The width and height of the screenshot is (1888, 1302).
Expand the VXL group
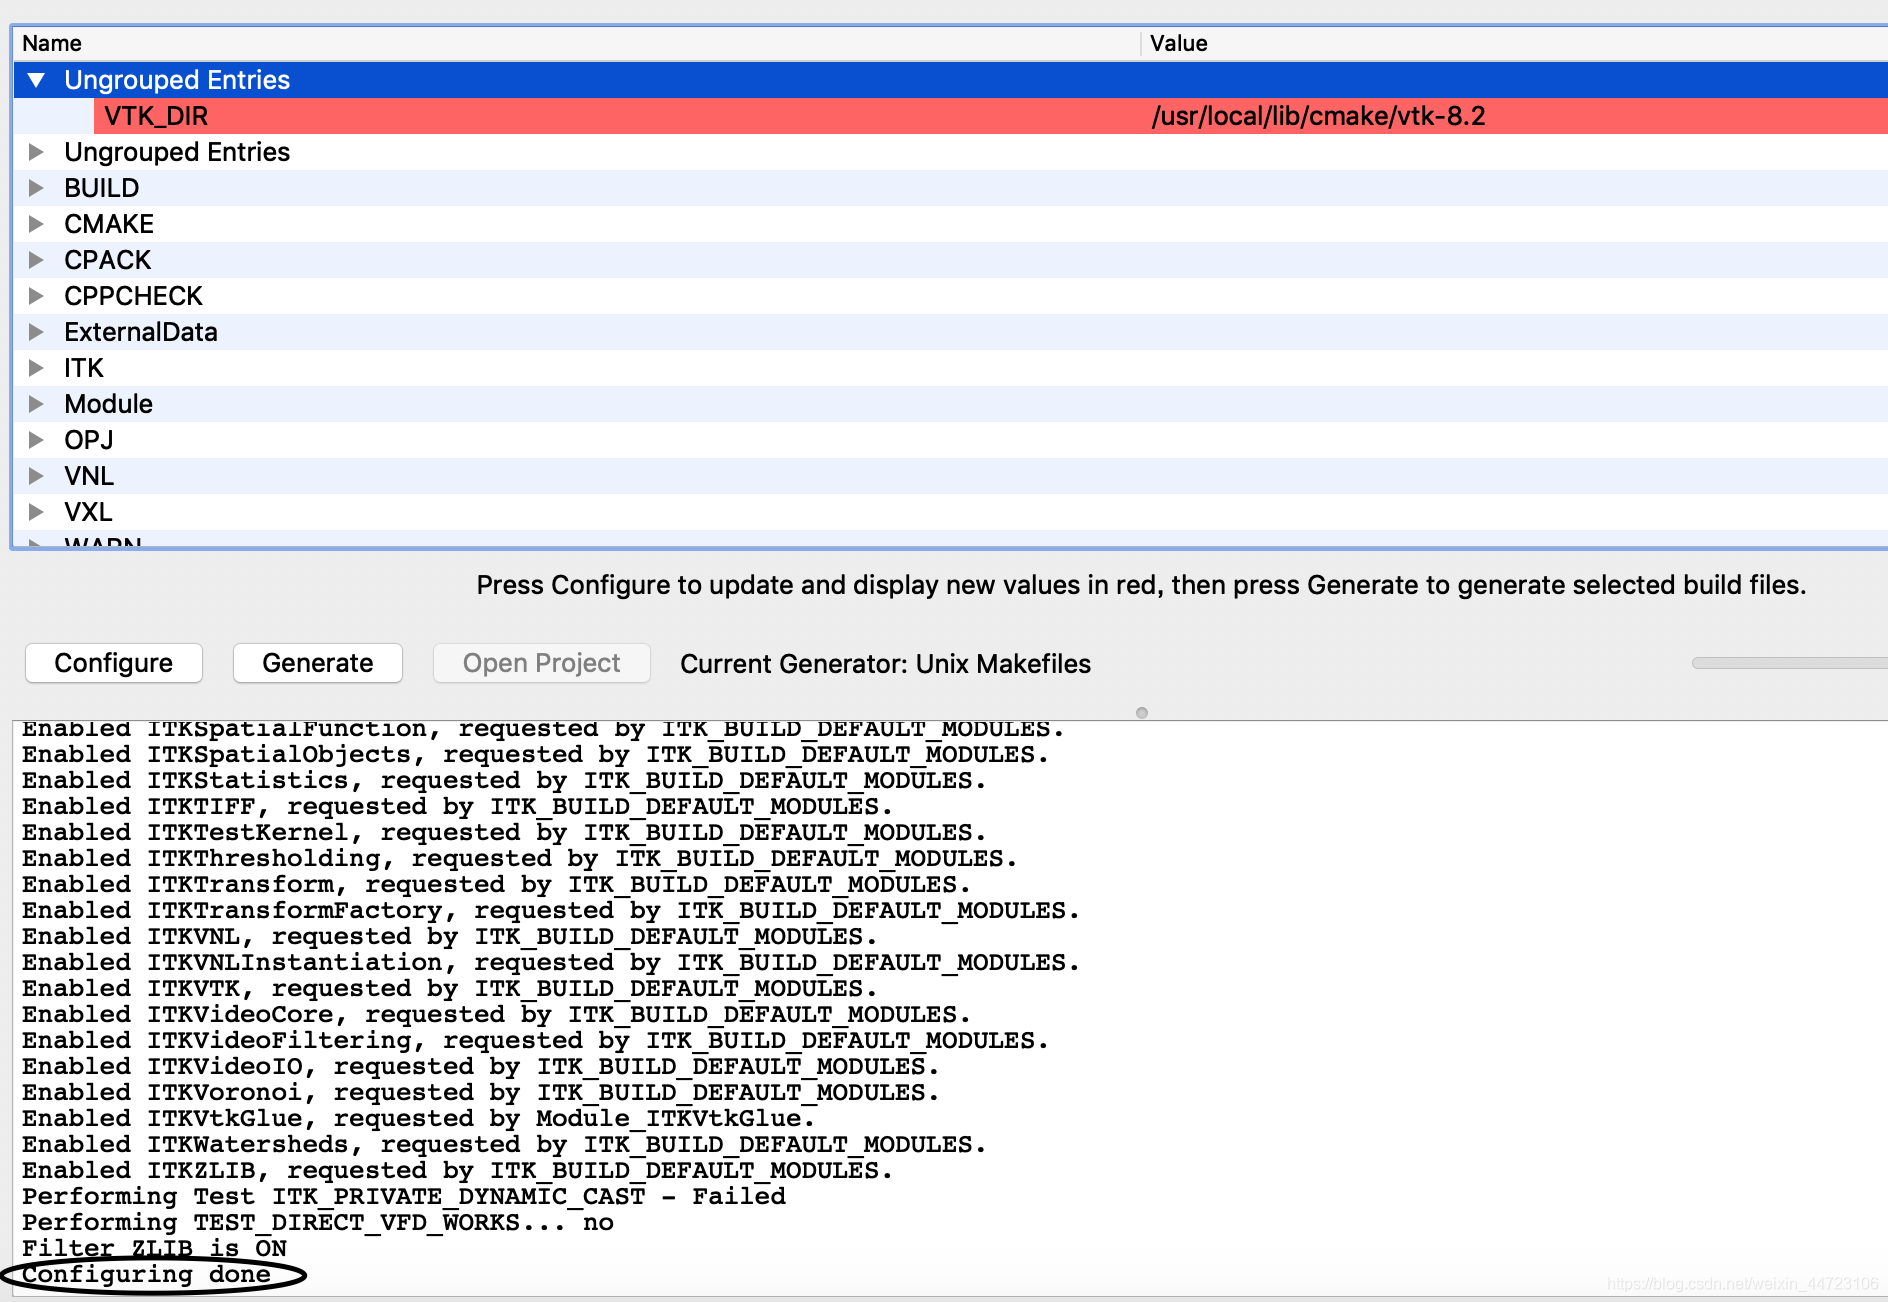click(37, 512)
